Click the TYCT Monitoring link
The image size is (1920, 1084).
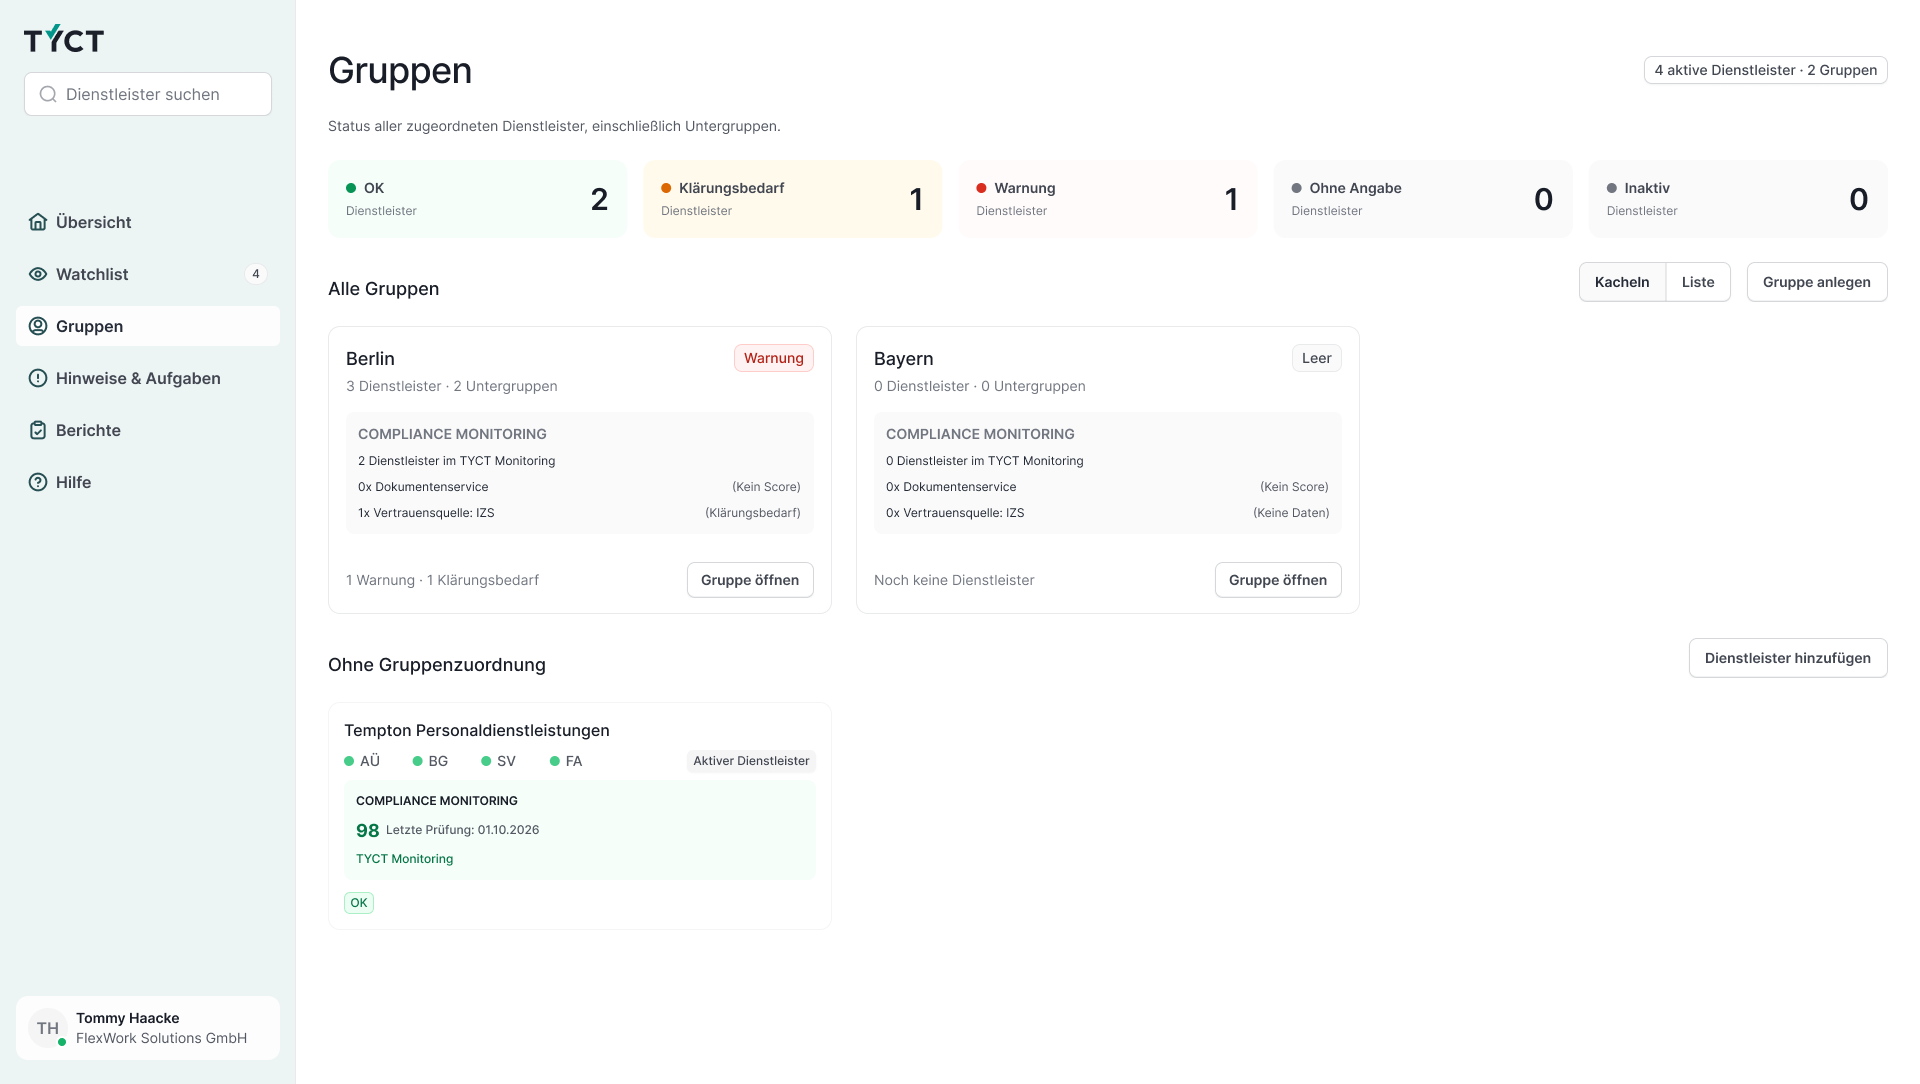(x=404, y=859)
